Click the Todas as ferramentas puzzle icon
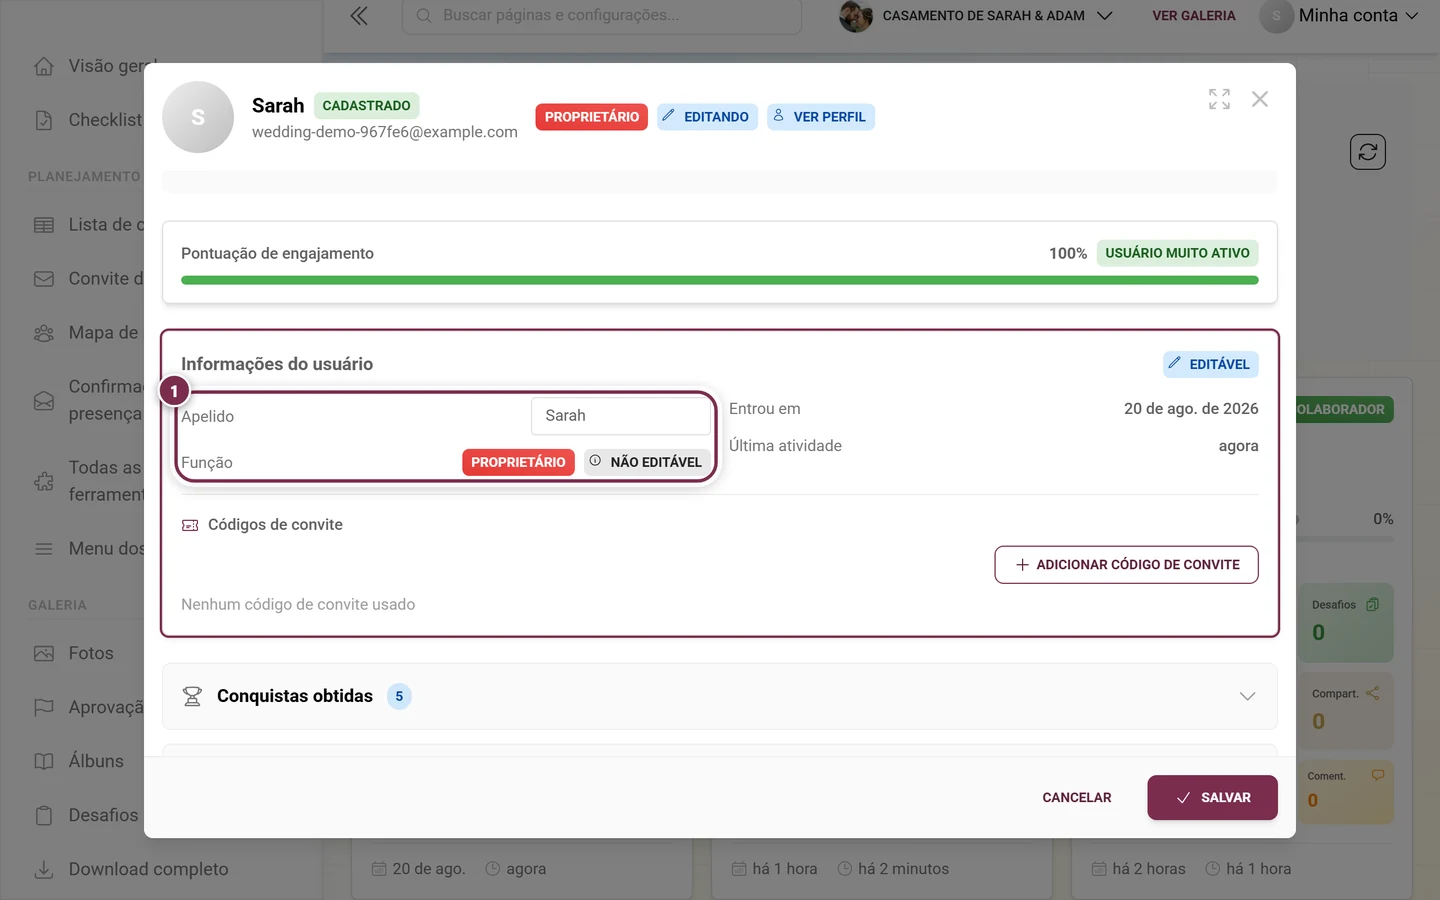 click(x=44, y=481)
